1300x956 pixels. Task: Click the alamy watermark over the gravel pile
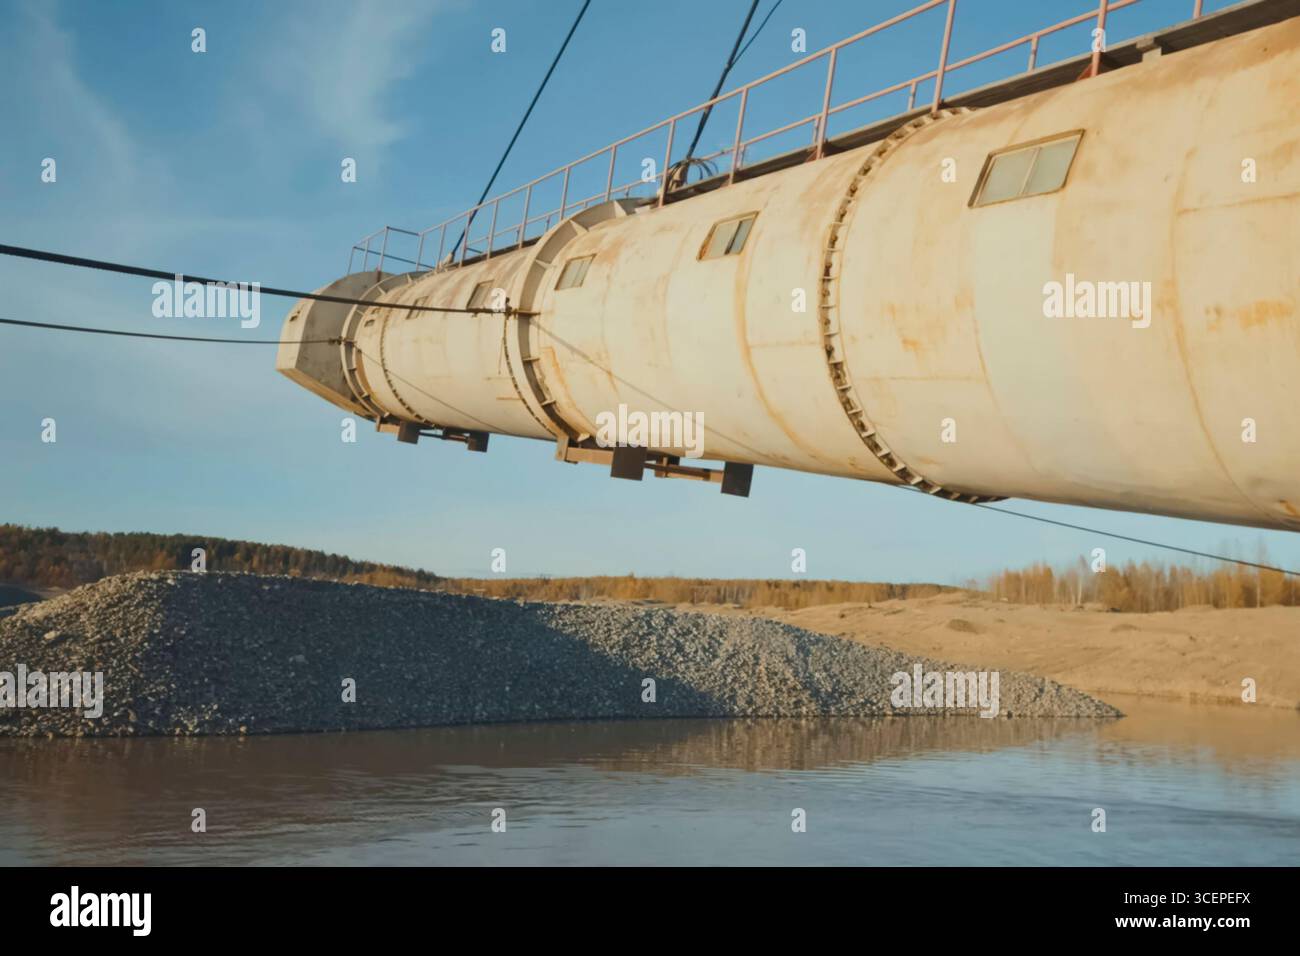coord(944,692)
